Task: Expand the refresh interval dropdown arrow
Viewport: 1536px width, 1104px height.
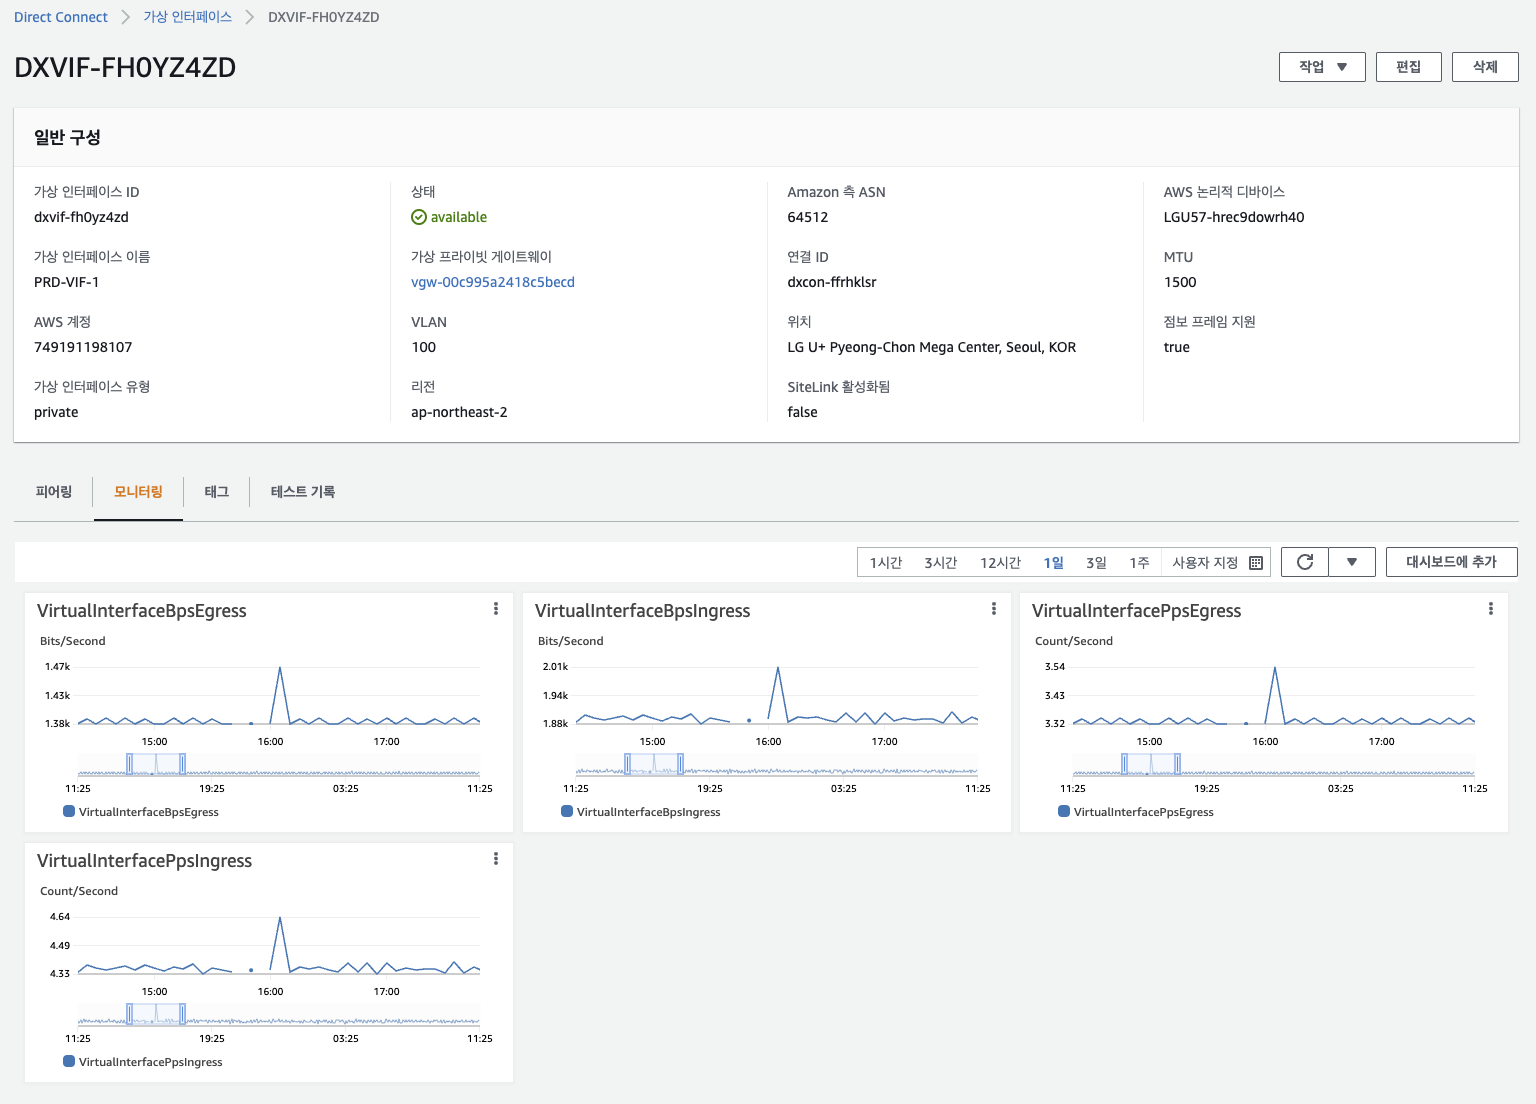Action: point(1352,562)
